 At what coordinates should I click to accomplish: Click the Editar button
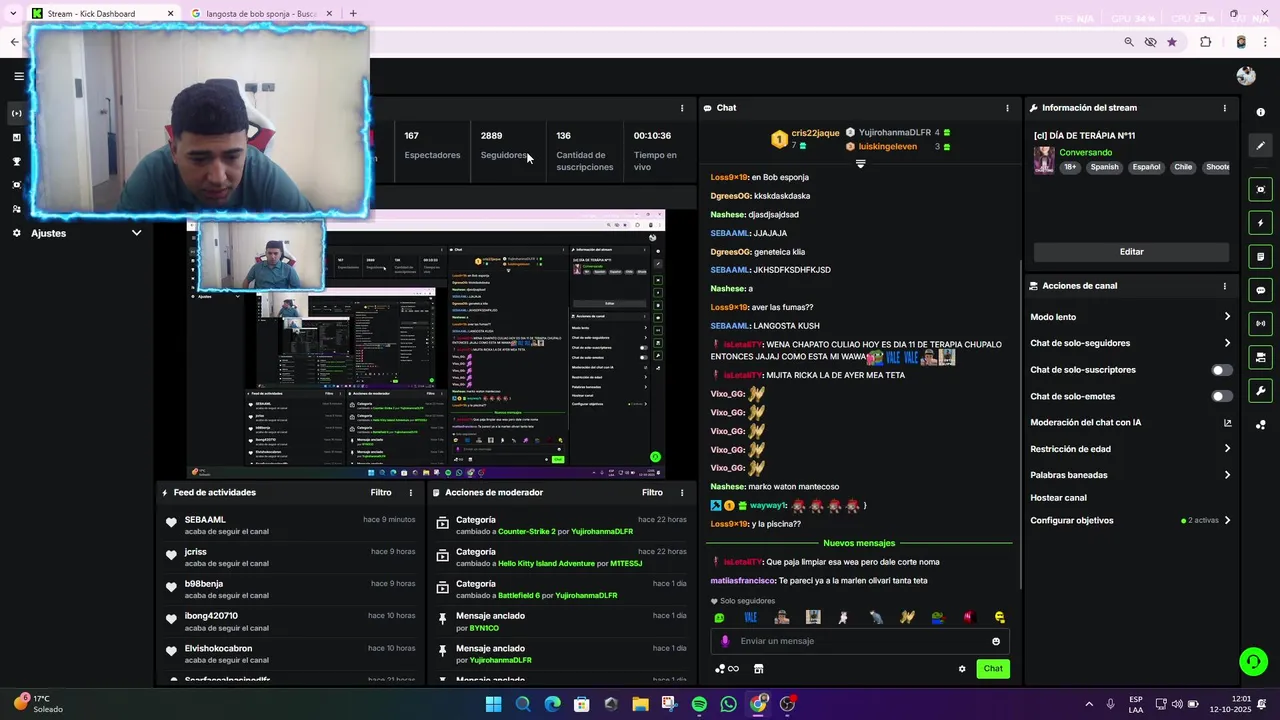[x=1131, y=252]
